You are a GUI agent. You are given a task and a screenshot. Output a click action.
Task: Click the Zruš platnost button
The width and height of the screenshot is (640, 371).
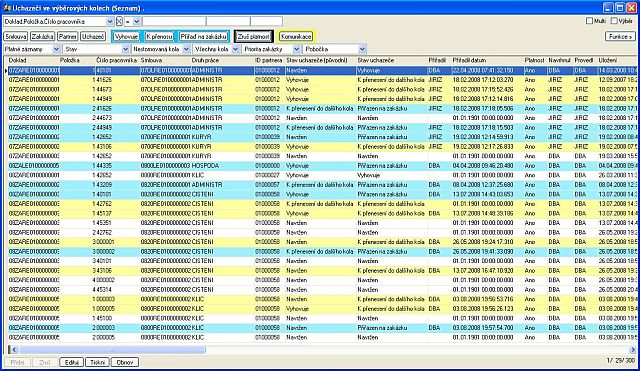click(253, 37)
